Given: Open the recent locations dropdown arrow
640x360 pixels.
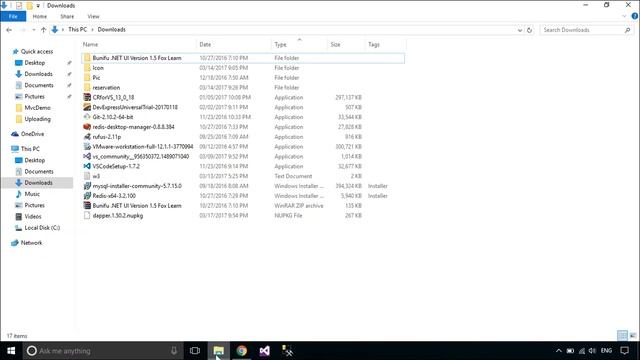Looking at the screenshot, I should pos(33,30).
